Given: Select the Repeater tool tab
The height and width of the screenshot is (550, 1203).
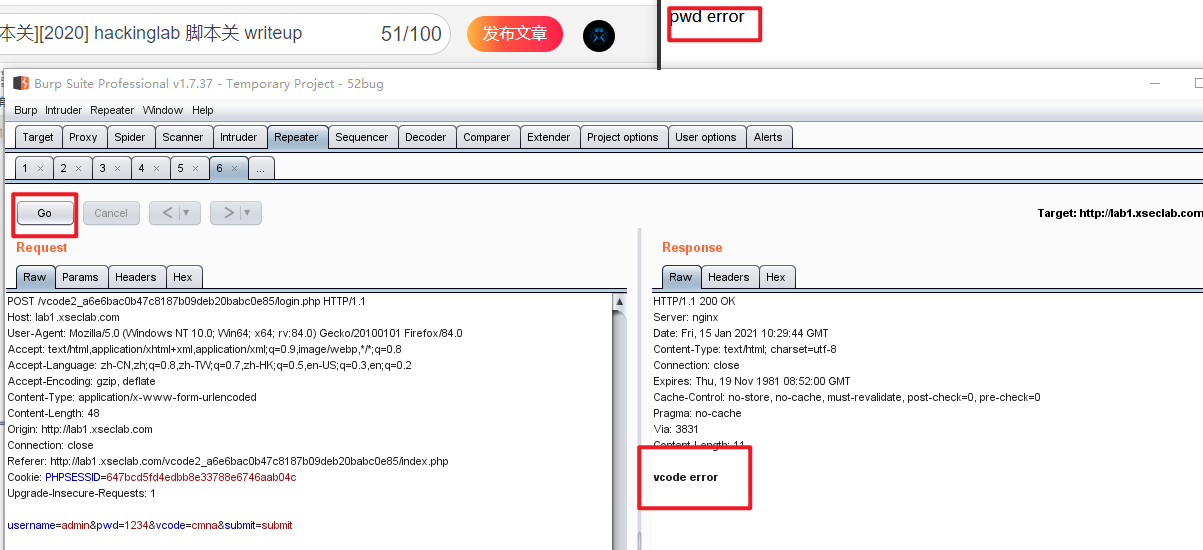Looking at the screenshot, I should 296,137.
